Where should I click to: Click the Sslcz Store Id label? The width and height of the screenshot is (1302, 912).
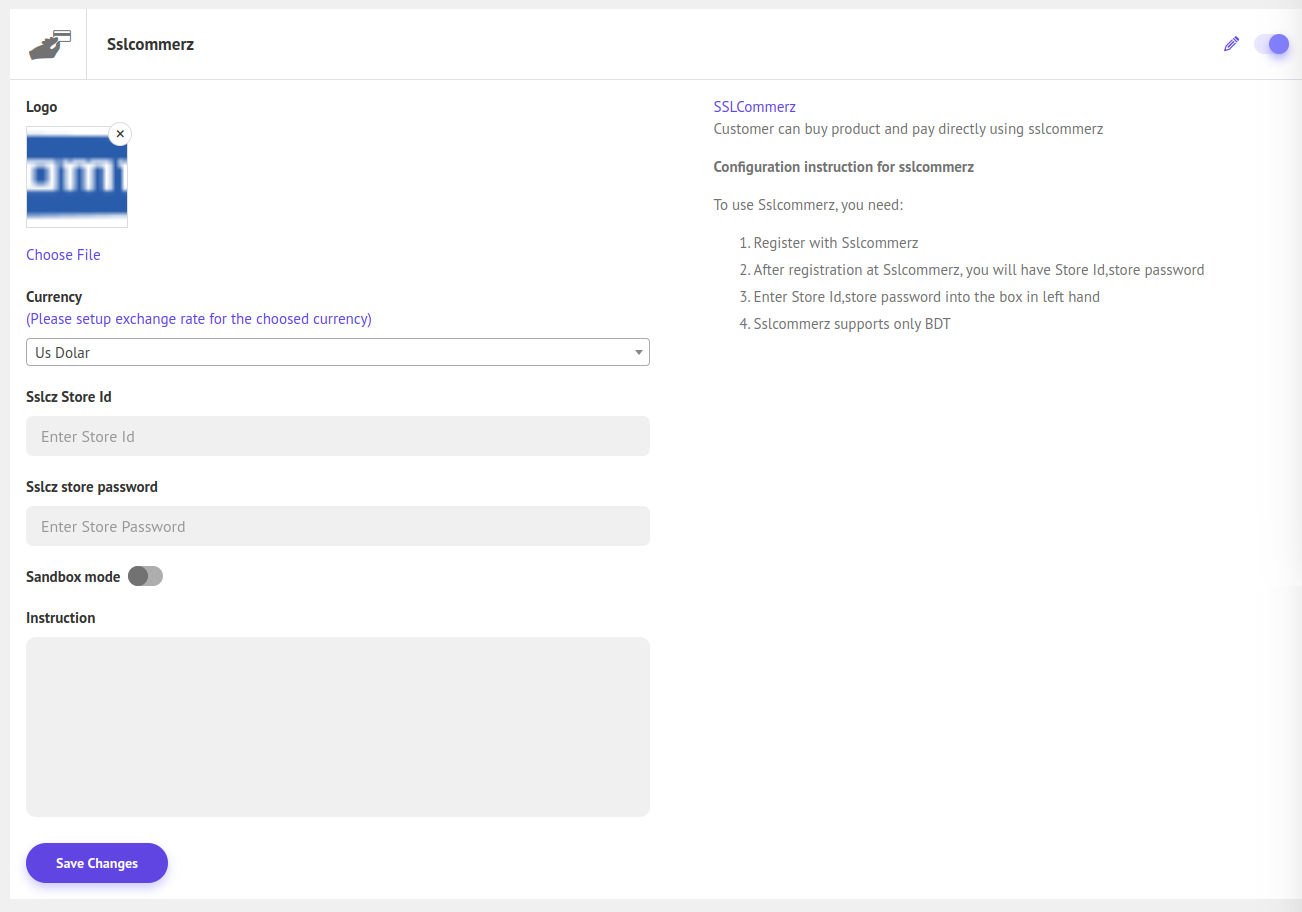tap(69, 397)
